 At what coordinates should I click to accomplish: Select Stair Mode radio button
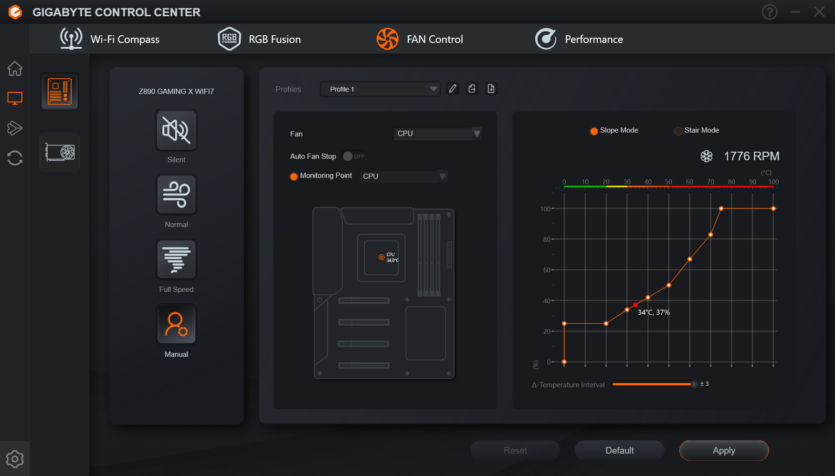pyautogui.click(x=678, y=131)
